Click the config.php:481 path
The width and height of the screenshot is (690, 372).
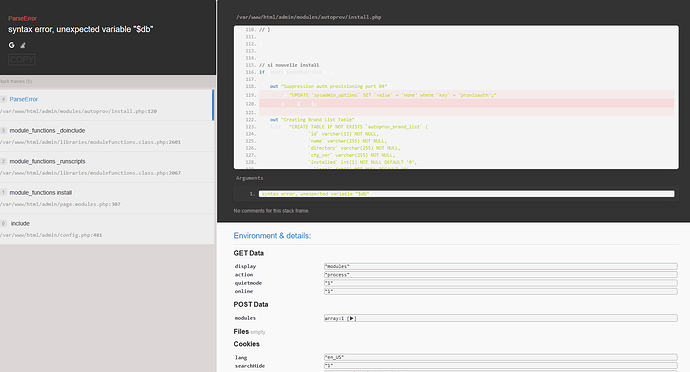(51, 235)
